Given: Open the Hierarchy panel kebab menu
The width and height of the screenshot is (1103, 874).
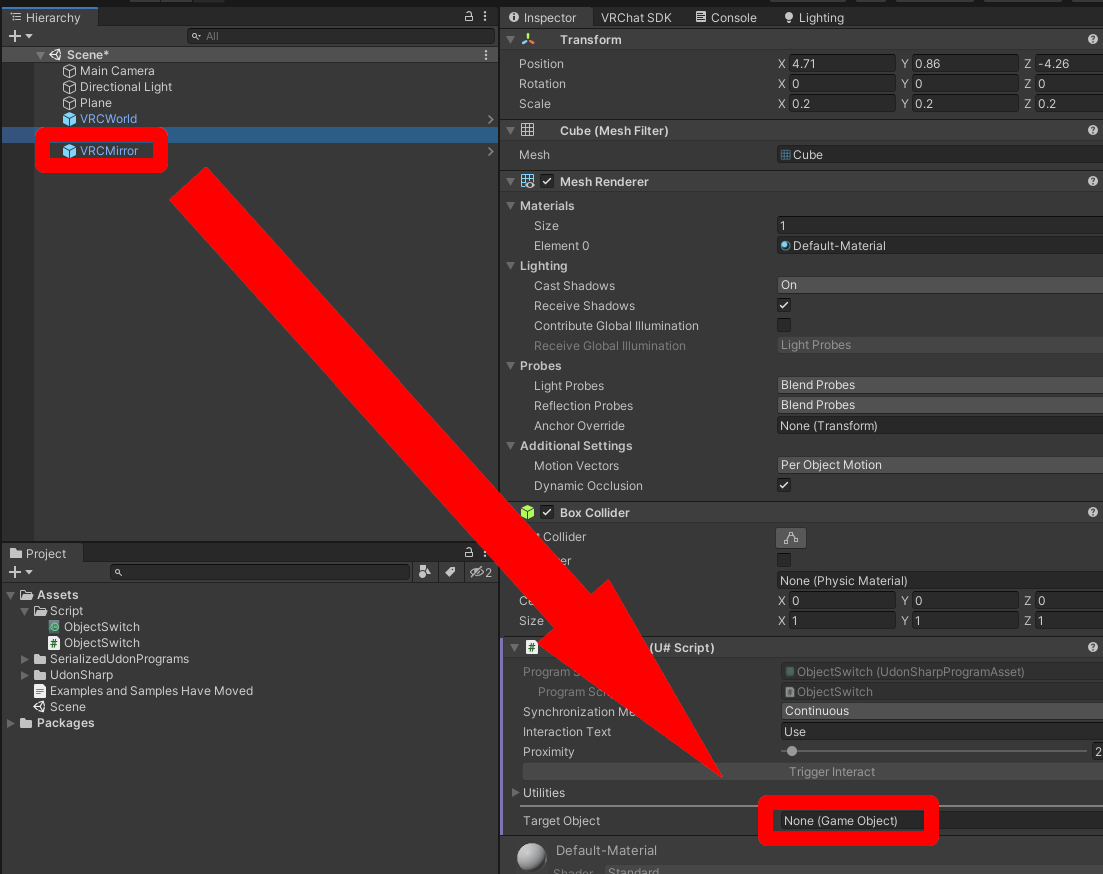Looking at the screenshot, I should pos(485,16).
